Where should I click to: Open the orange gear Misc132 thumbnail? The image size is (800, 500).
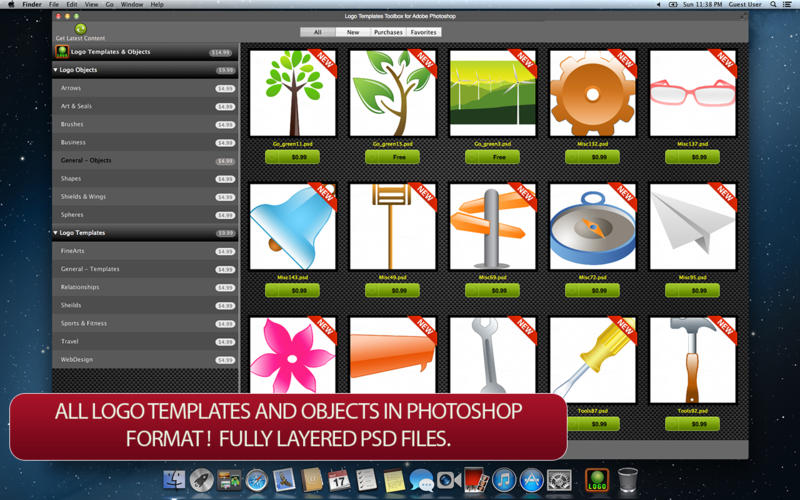pos(592,93)
